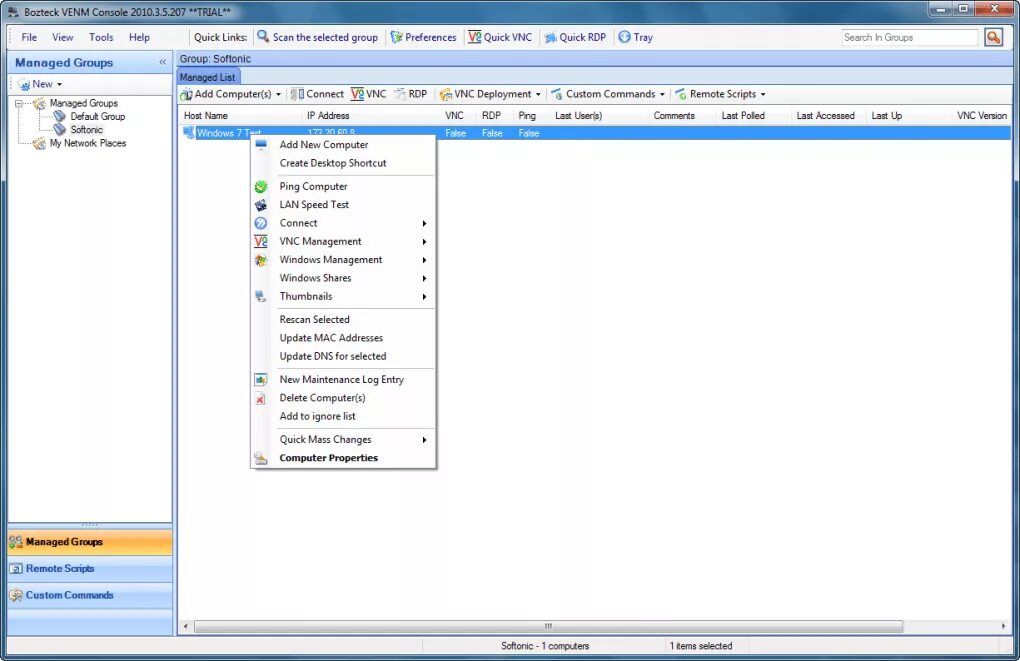Image resolution: width=1020 pixels, height=661 pixels.
Task: Click the Quick VNC icon
Action: 475,37
